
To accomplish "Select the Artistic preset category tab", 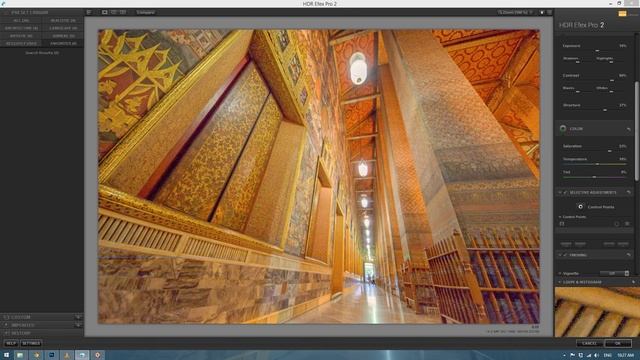I will [x=21, y=36].
